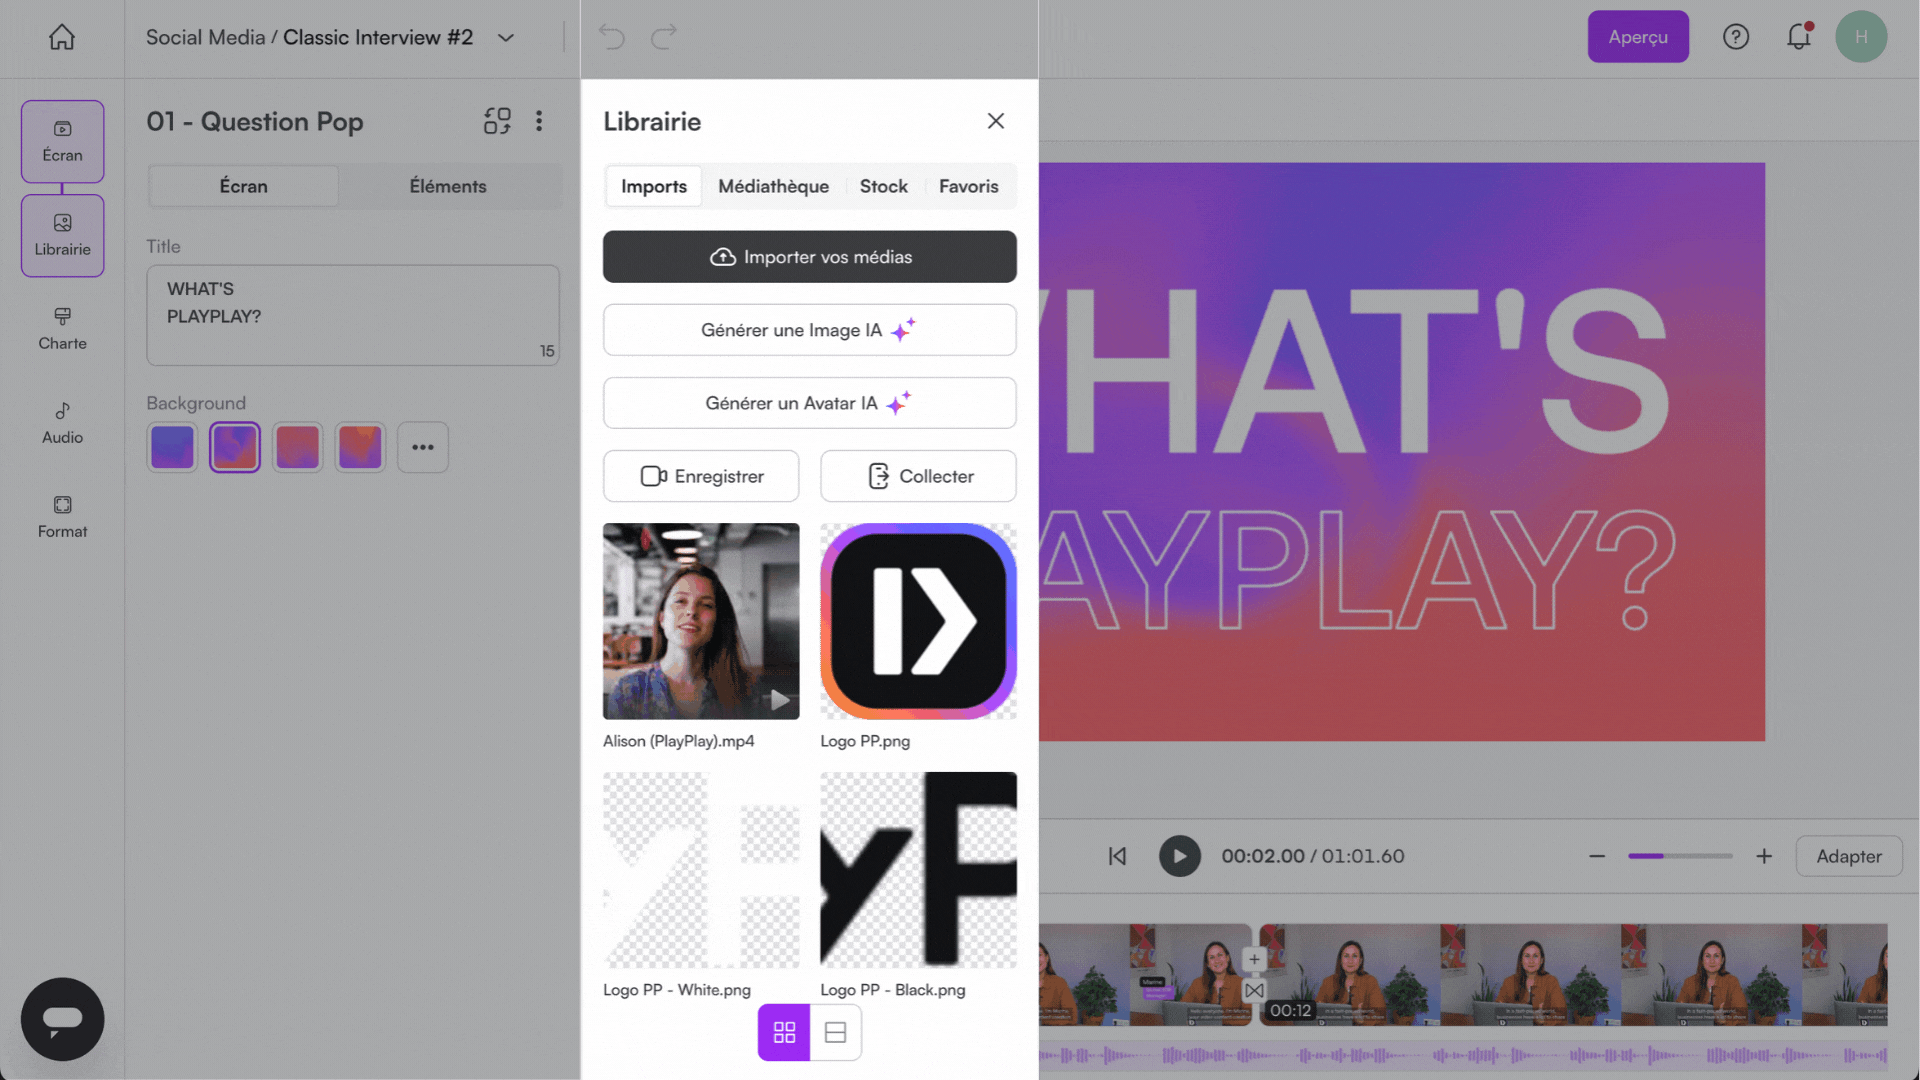1920x1080 pixels.
Task: Expand more background options
Action: [422, 447]
